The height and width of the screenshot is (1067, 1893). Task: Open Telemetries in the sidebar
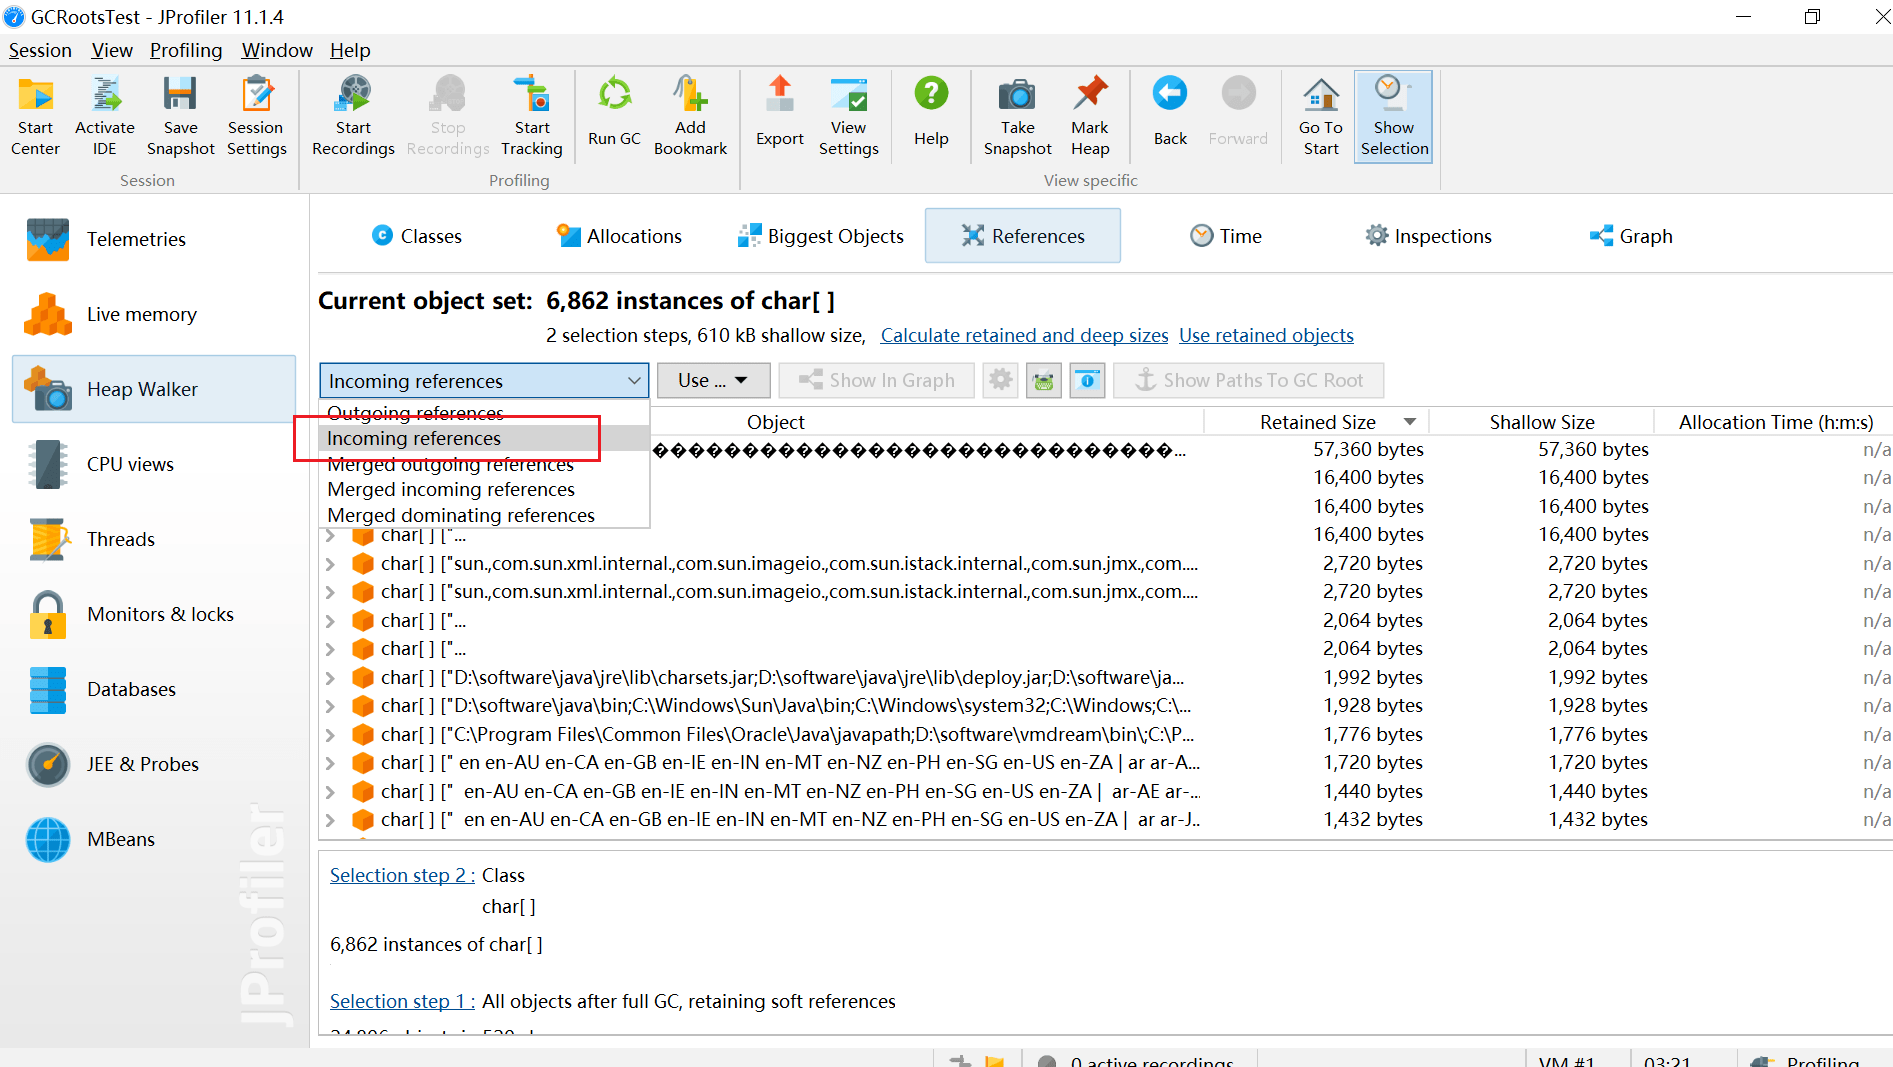(x=136, y=239)
